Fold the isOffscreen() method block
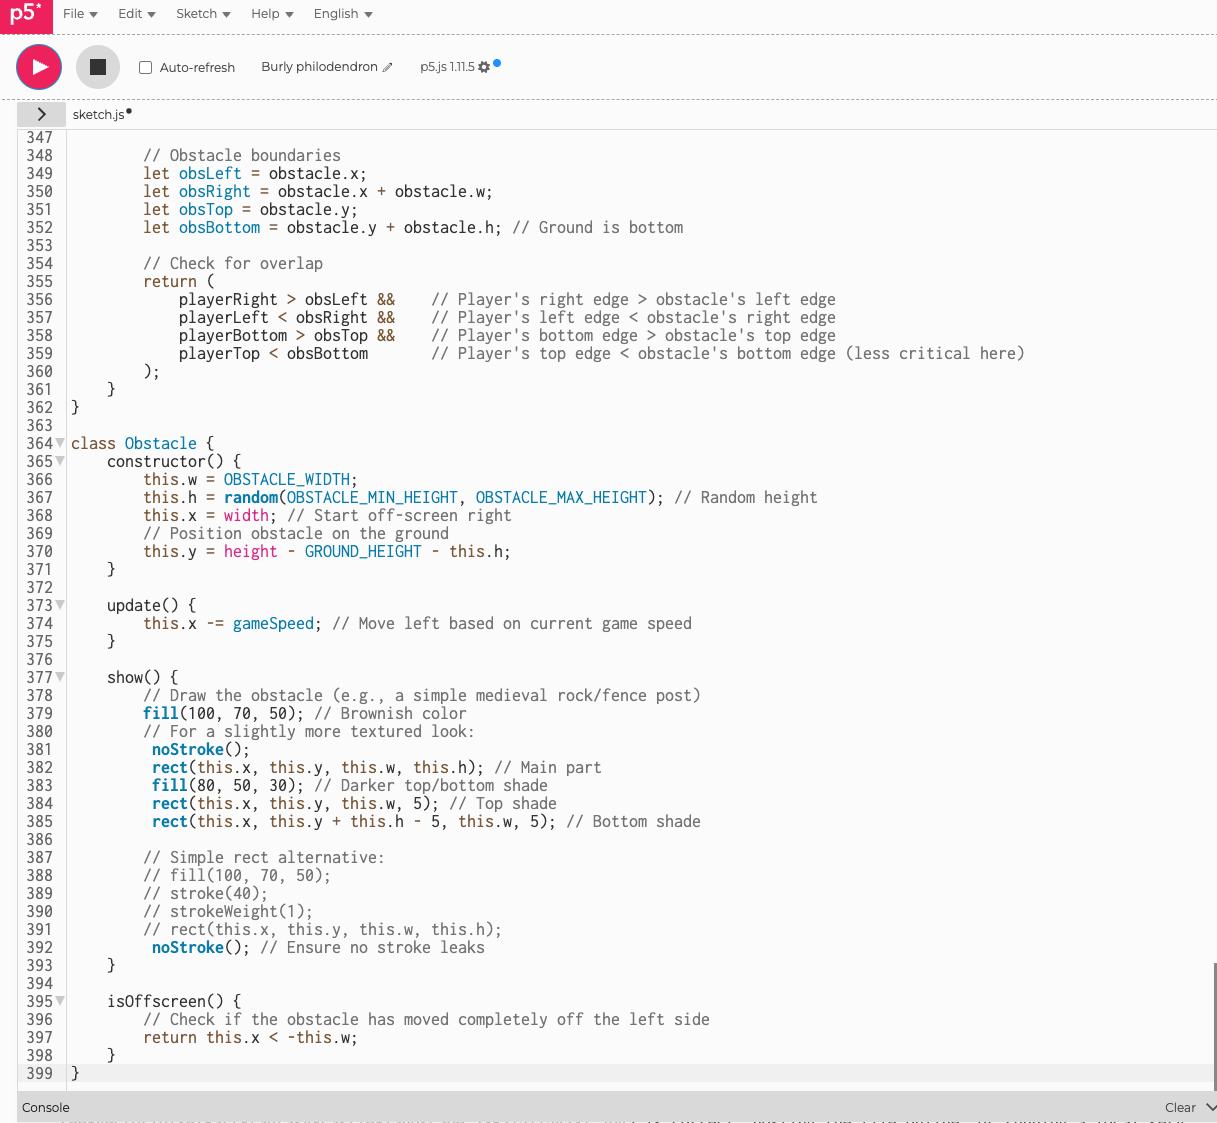 click(60, 1001)
